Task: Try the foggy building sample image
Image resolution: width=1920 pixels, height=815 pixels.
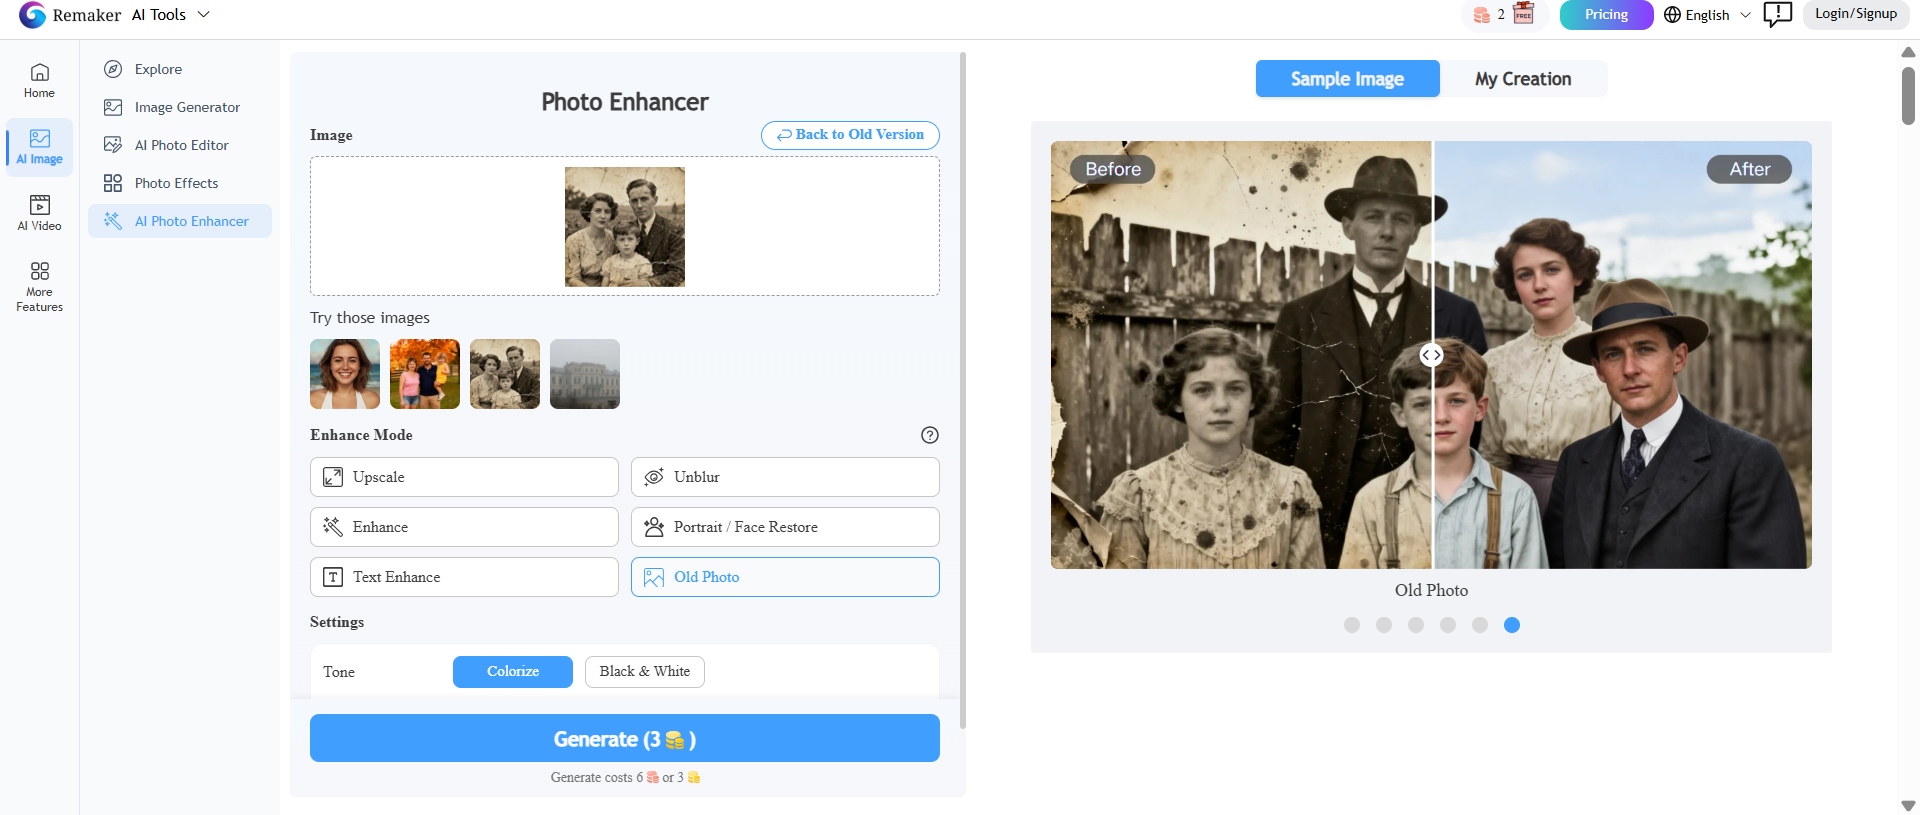Action: click(585, 374)
